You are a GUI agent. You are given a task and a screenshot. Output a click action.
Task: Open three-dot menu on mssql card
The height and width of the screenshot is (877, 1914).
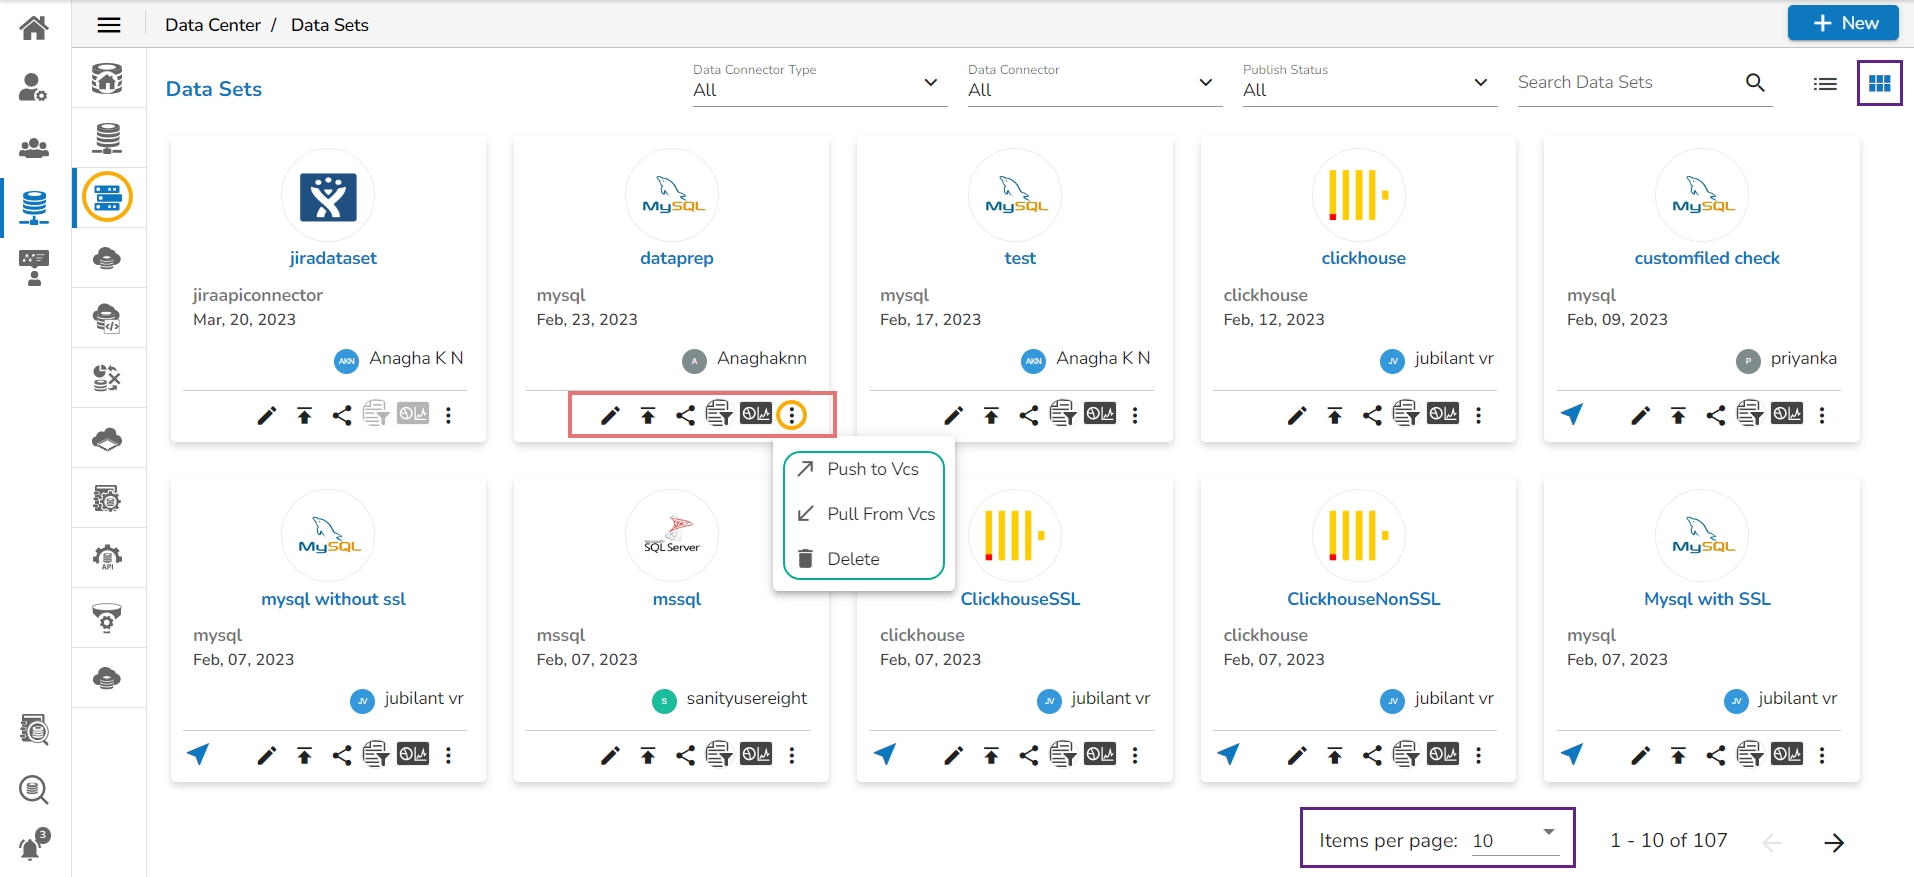792,756
